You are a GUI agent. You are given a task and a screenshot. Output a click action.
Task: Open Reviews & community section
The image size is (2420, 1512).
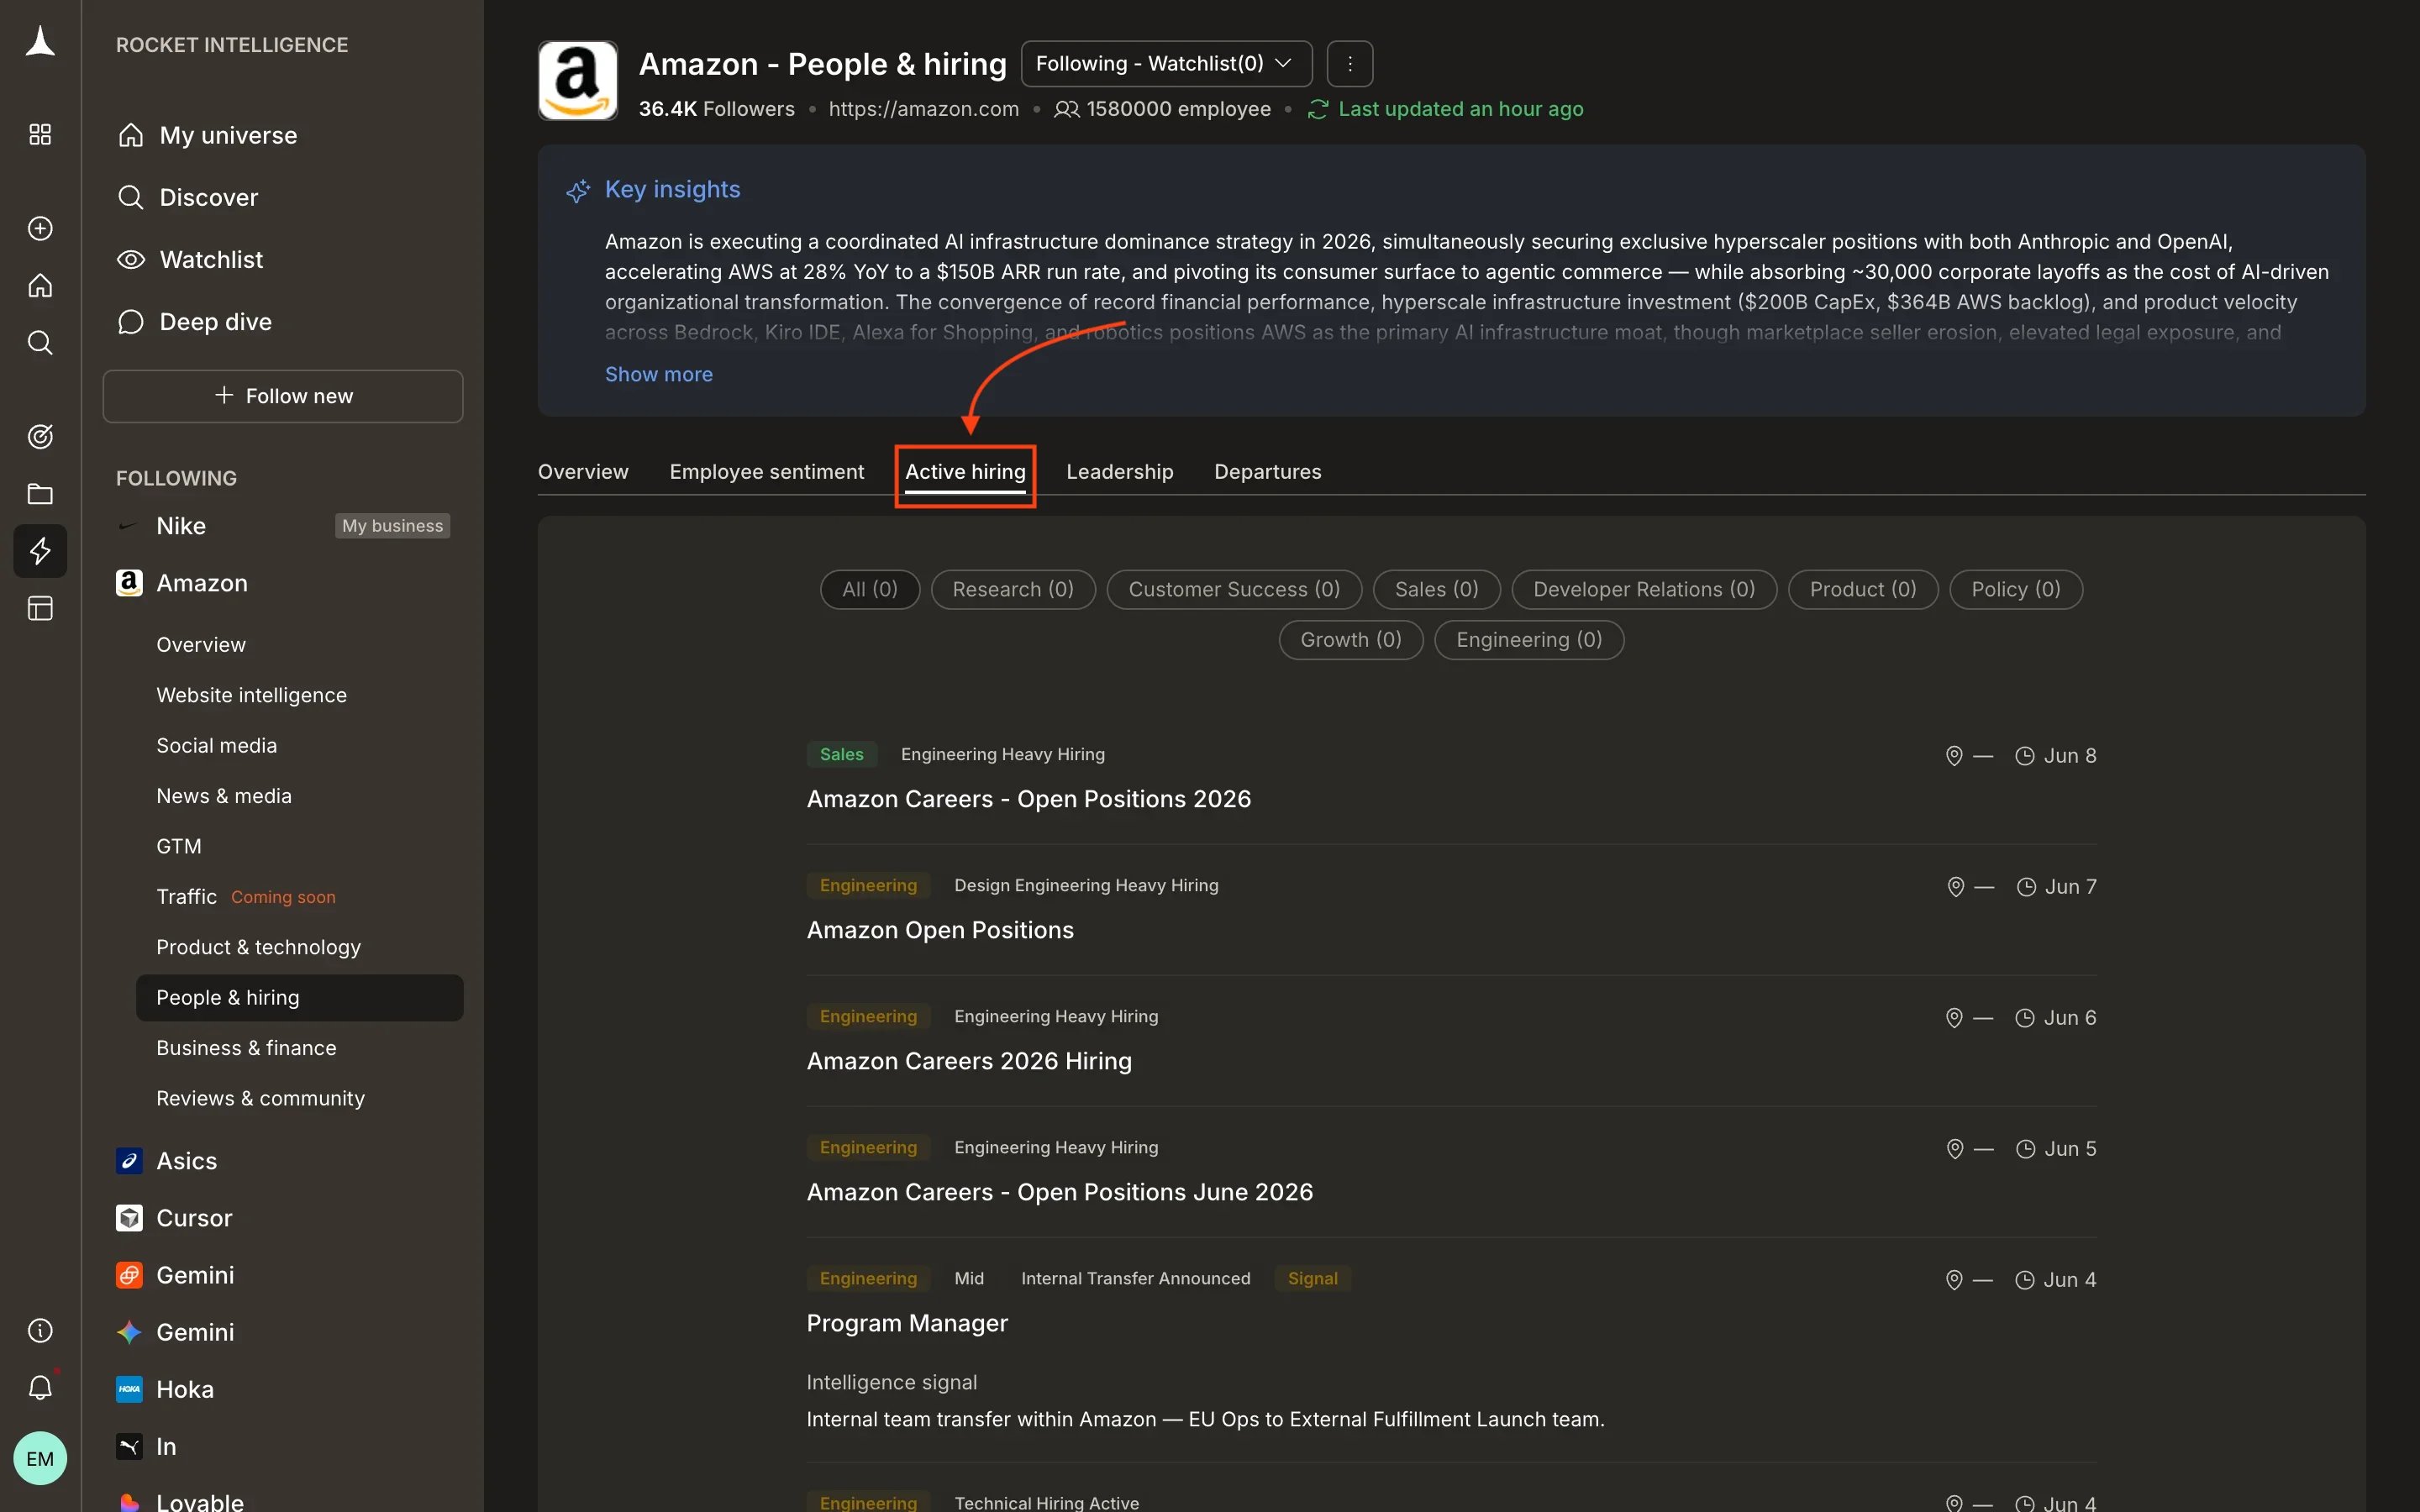pyautogui.click(x=260, y=1098)
